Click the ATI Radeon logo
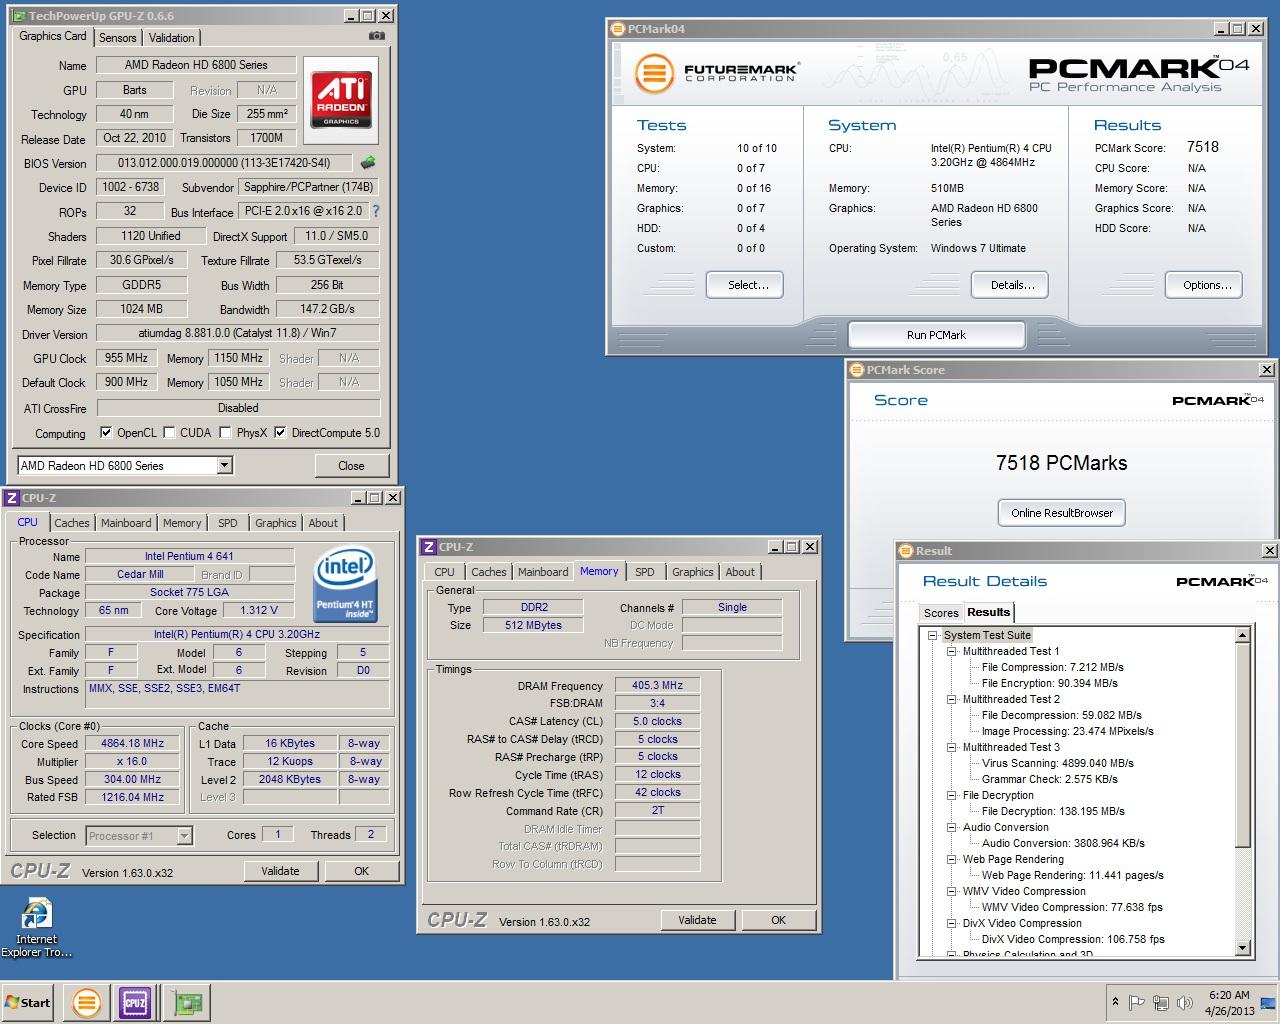The image size is (1280, 1024). (x=340, y=98)
